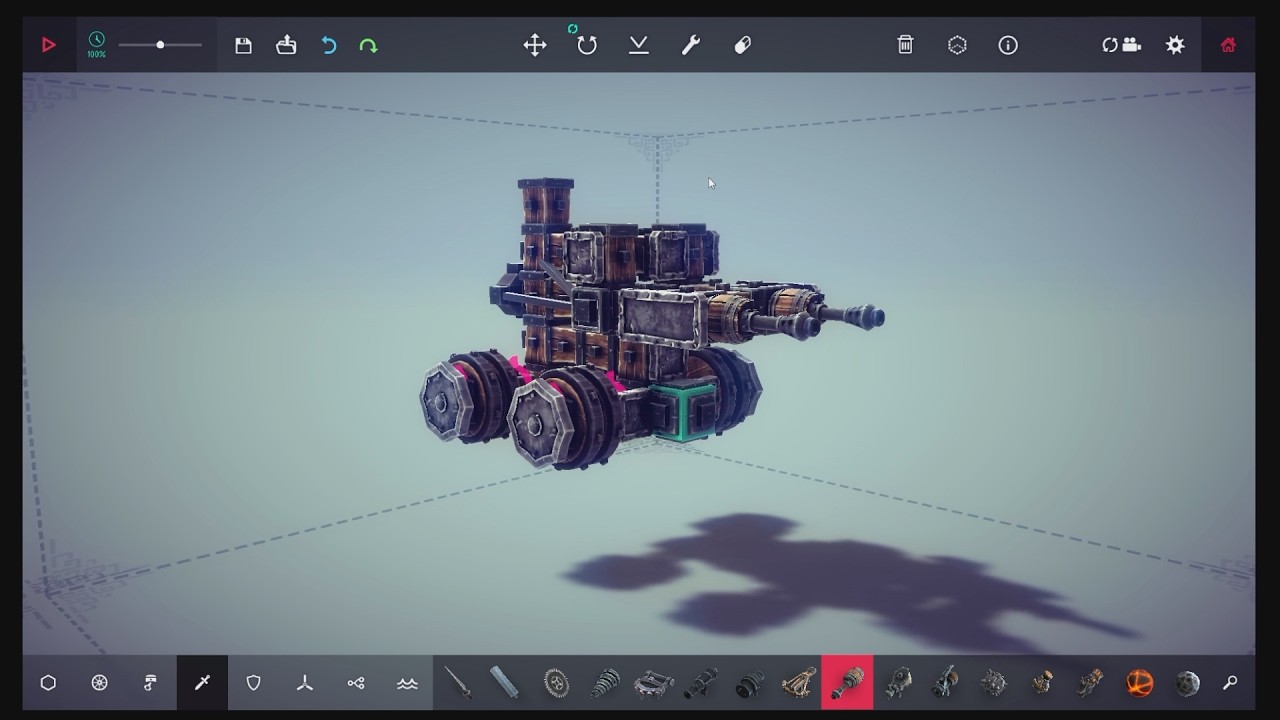1280x720 pixels.
Task: Select the highlighted flamethrower block
Action: (x=847, y=683)
